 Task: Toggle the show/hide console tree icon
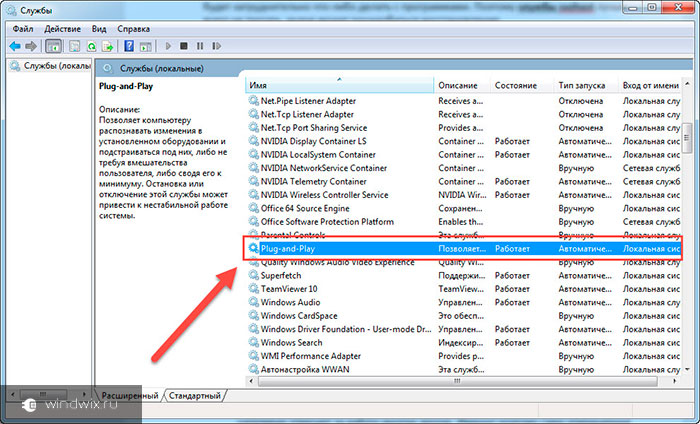53,46
